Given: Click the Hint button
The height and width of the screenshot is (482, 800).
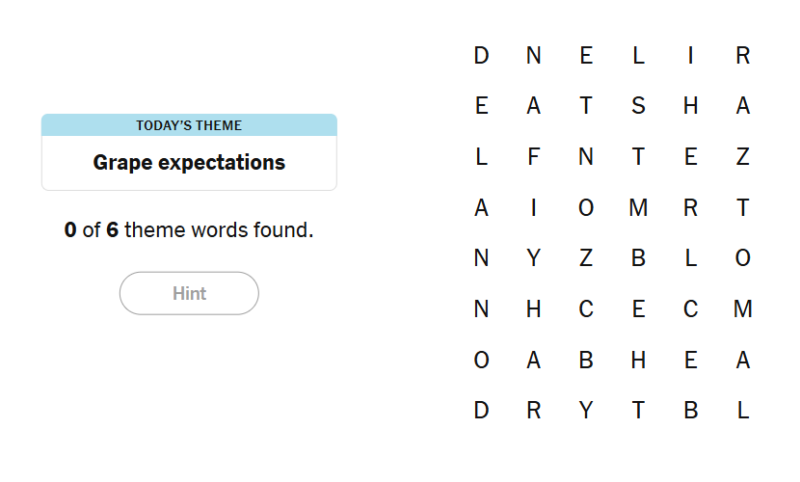Looking at the screenshot, I should pos(189,293).
